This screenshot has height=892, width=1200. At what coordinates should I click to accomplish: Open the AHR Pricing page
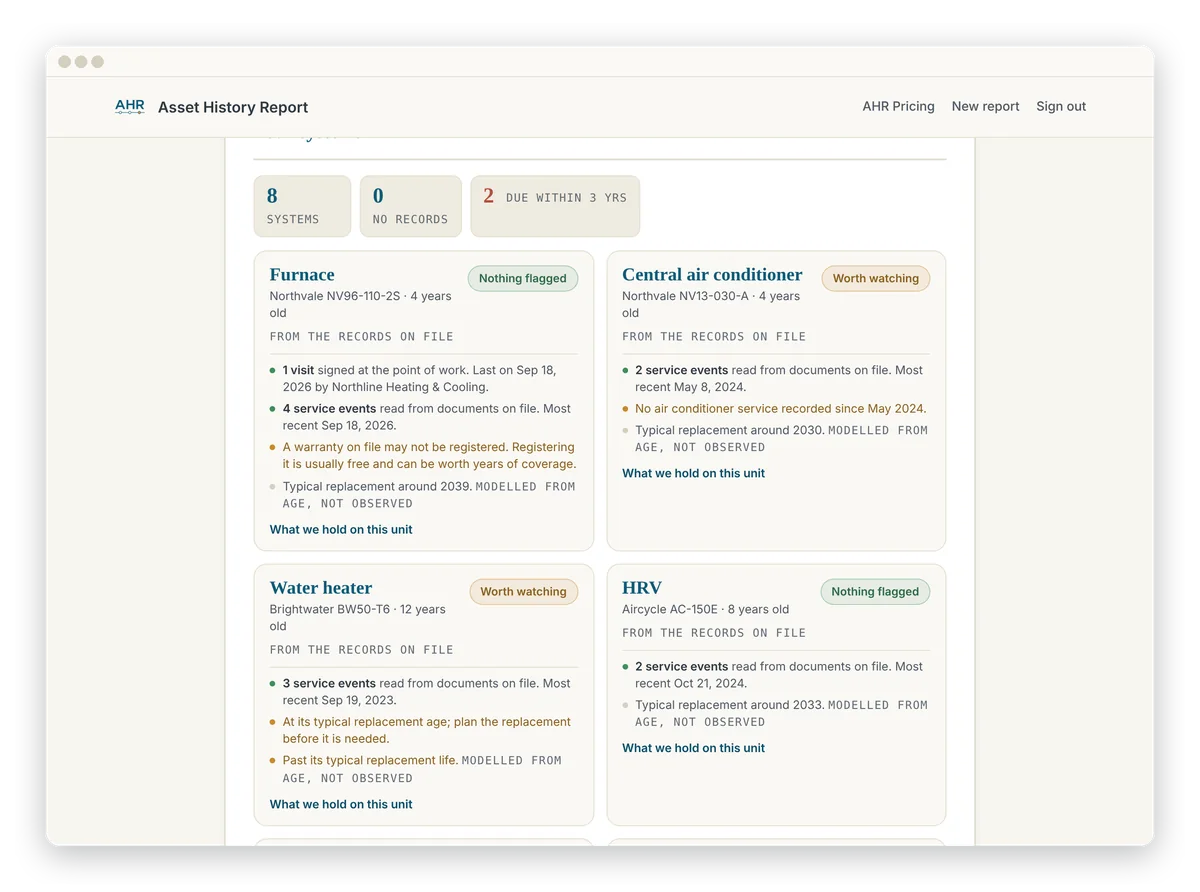click(x=898, y=106)
